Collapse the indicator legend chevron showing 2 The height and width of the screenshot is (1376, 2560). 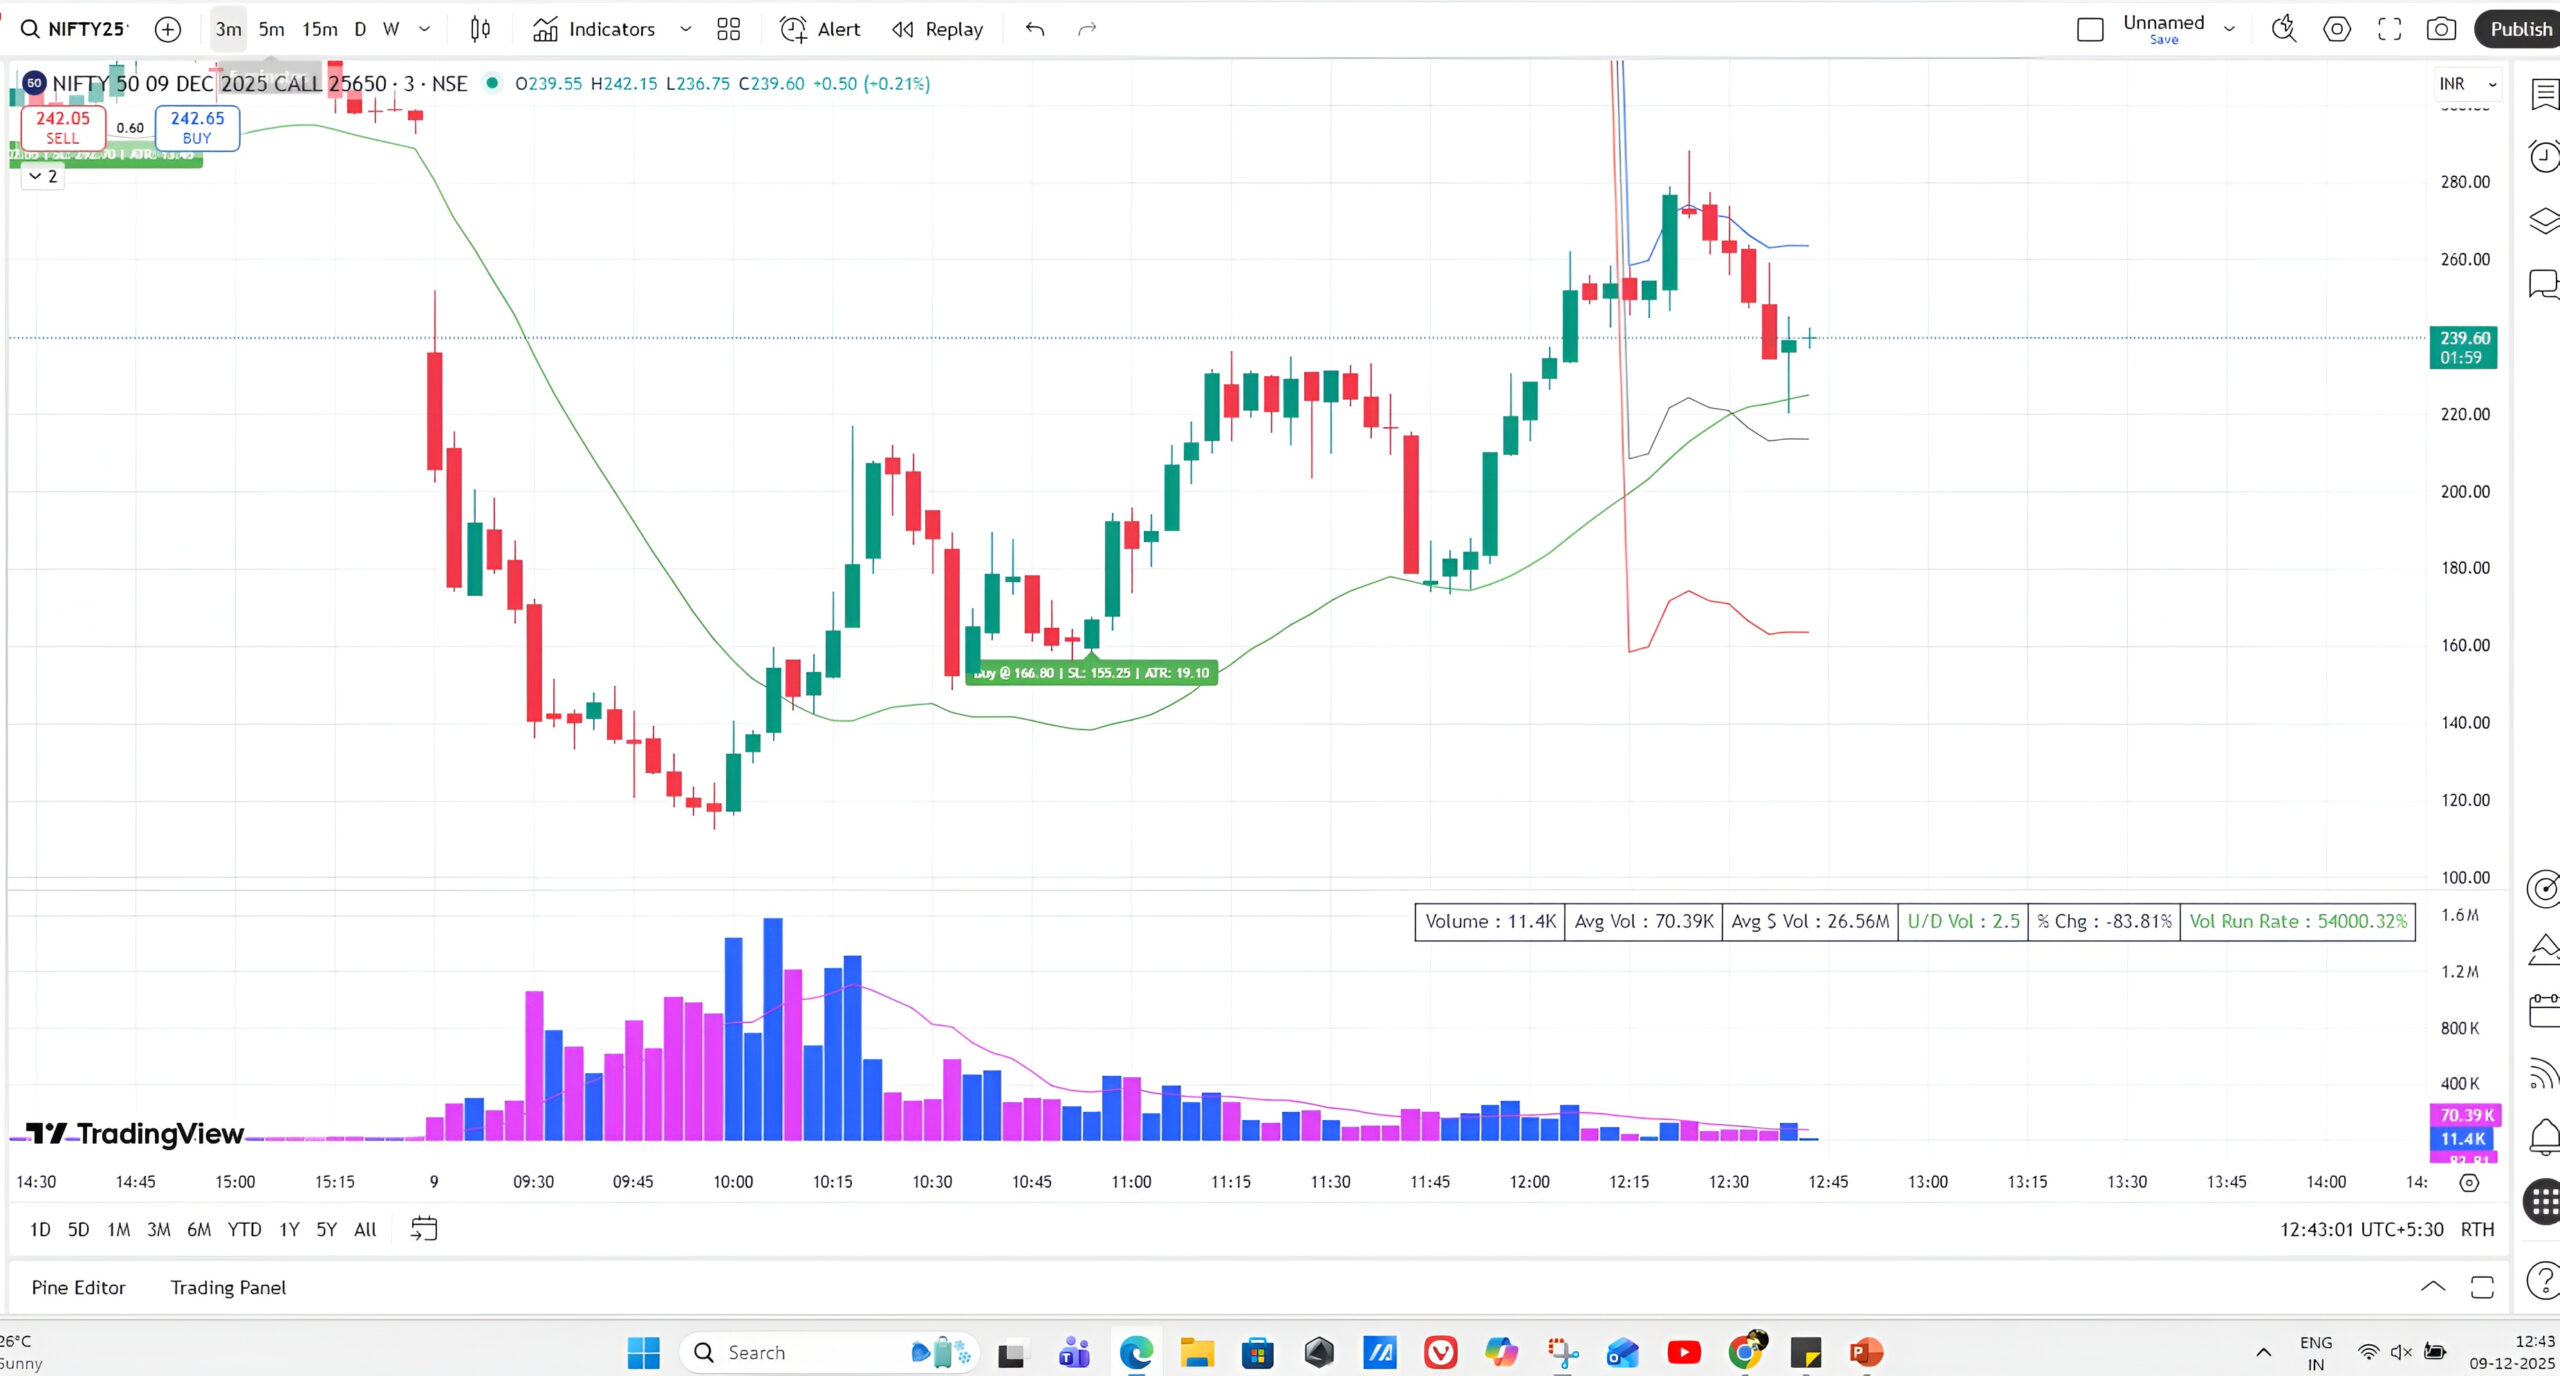42,176
